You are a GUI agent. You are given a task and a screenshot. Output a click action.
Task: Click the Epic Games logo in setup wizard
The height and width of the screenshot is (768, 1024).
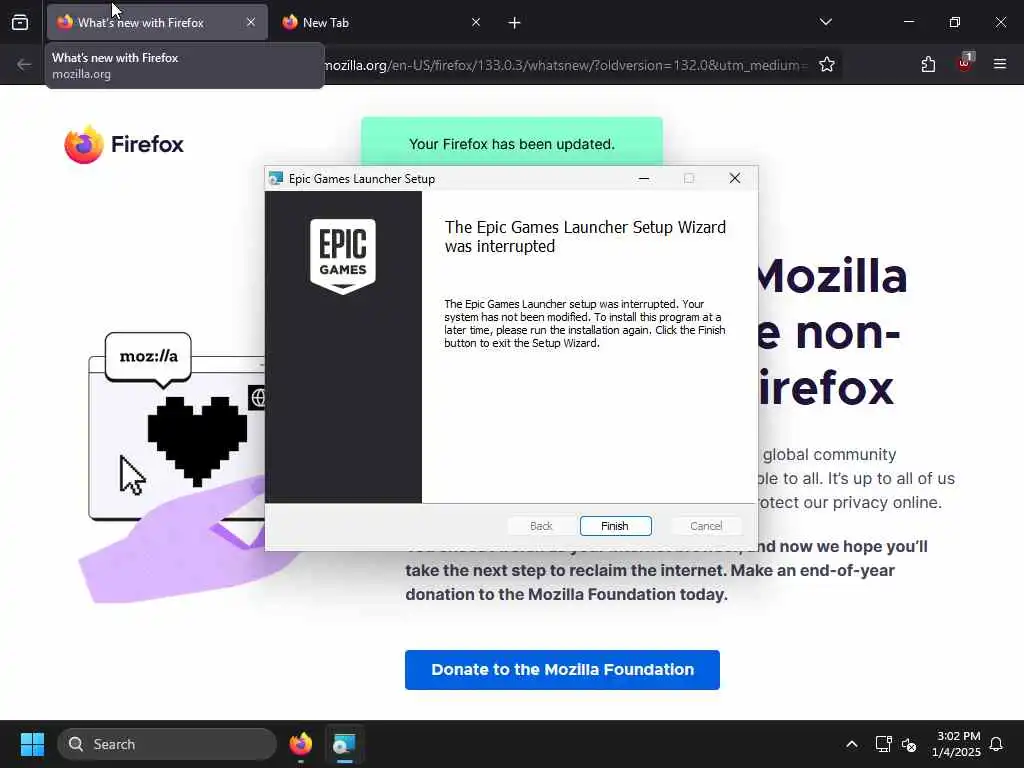coord(343,256)
